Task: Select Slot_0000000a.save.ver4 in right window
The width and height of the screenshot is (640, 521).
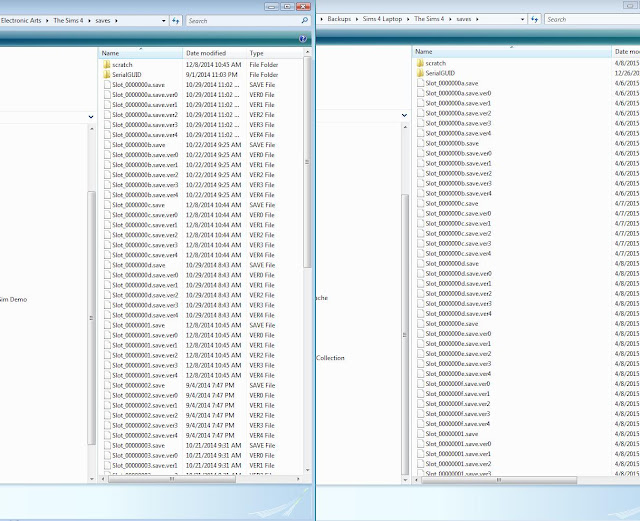Action: pos(458,133)
